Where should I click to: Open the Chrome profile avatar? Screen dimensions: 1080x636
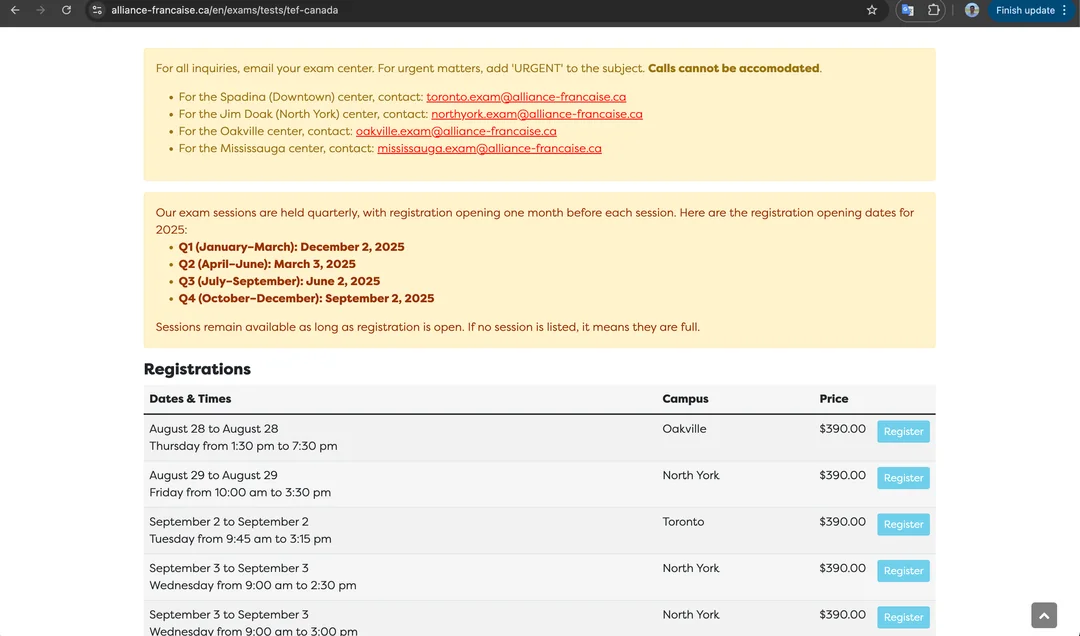(x=972, y=10)
